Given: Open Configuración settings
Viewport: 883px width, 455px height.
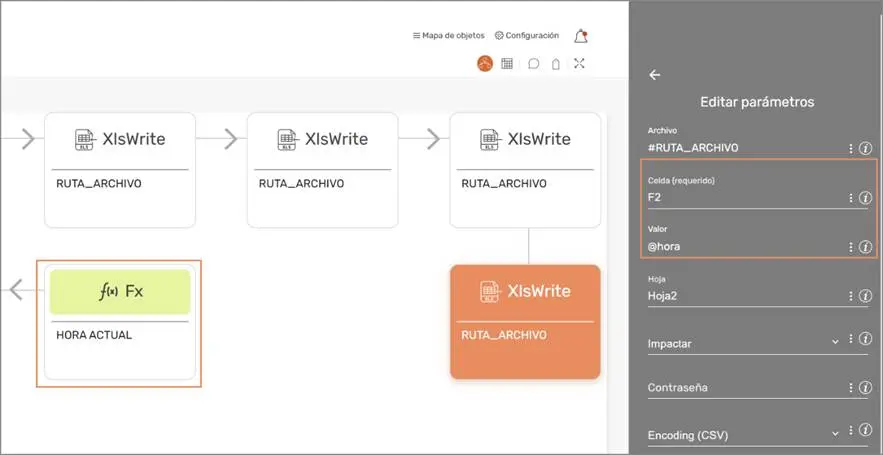Looking at the screenshot, I should (x=527, y=35).
